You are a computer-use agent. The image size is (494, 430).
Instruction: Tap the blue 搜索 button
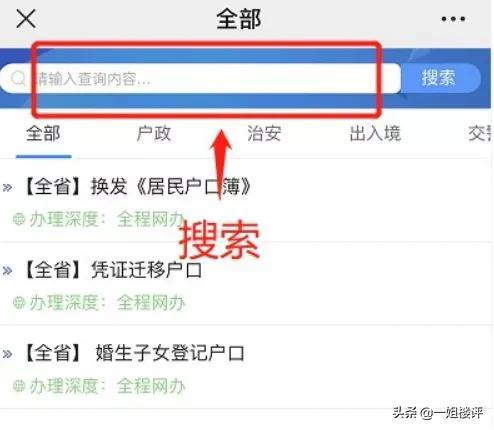(441, 78)
